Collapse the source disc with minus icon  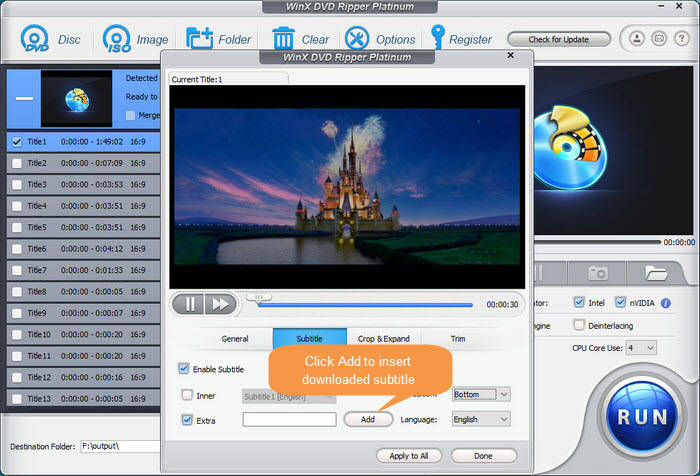[x=24, y=98]
